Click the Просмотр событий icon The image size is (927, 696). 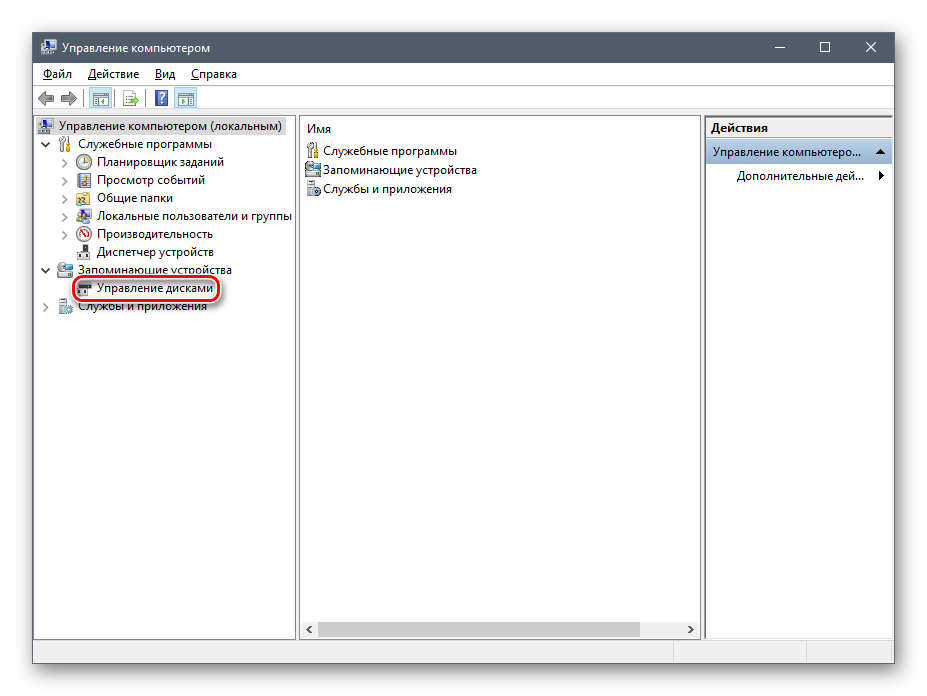click(84, 180)
